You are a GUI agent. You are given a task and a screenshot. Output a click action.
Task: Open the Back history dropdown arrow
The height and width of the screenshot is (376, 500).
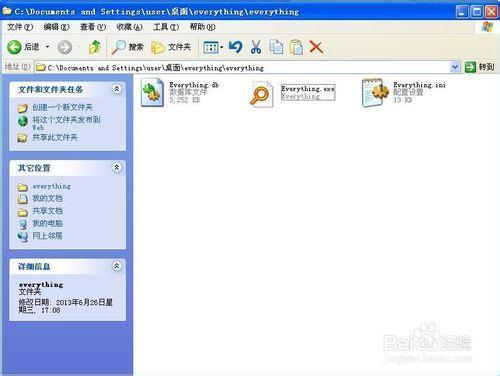click(47, 47)
